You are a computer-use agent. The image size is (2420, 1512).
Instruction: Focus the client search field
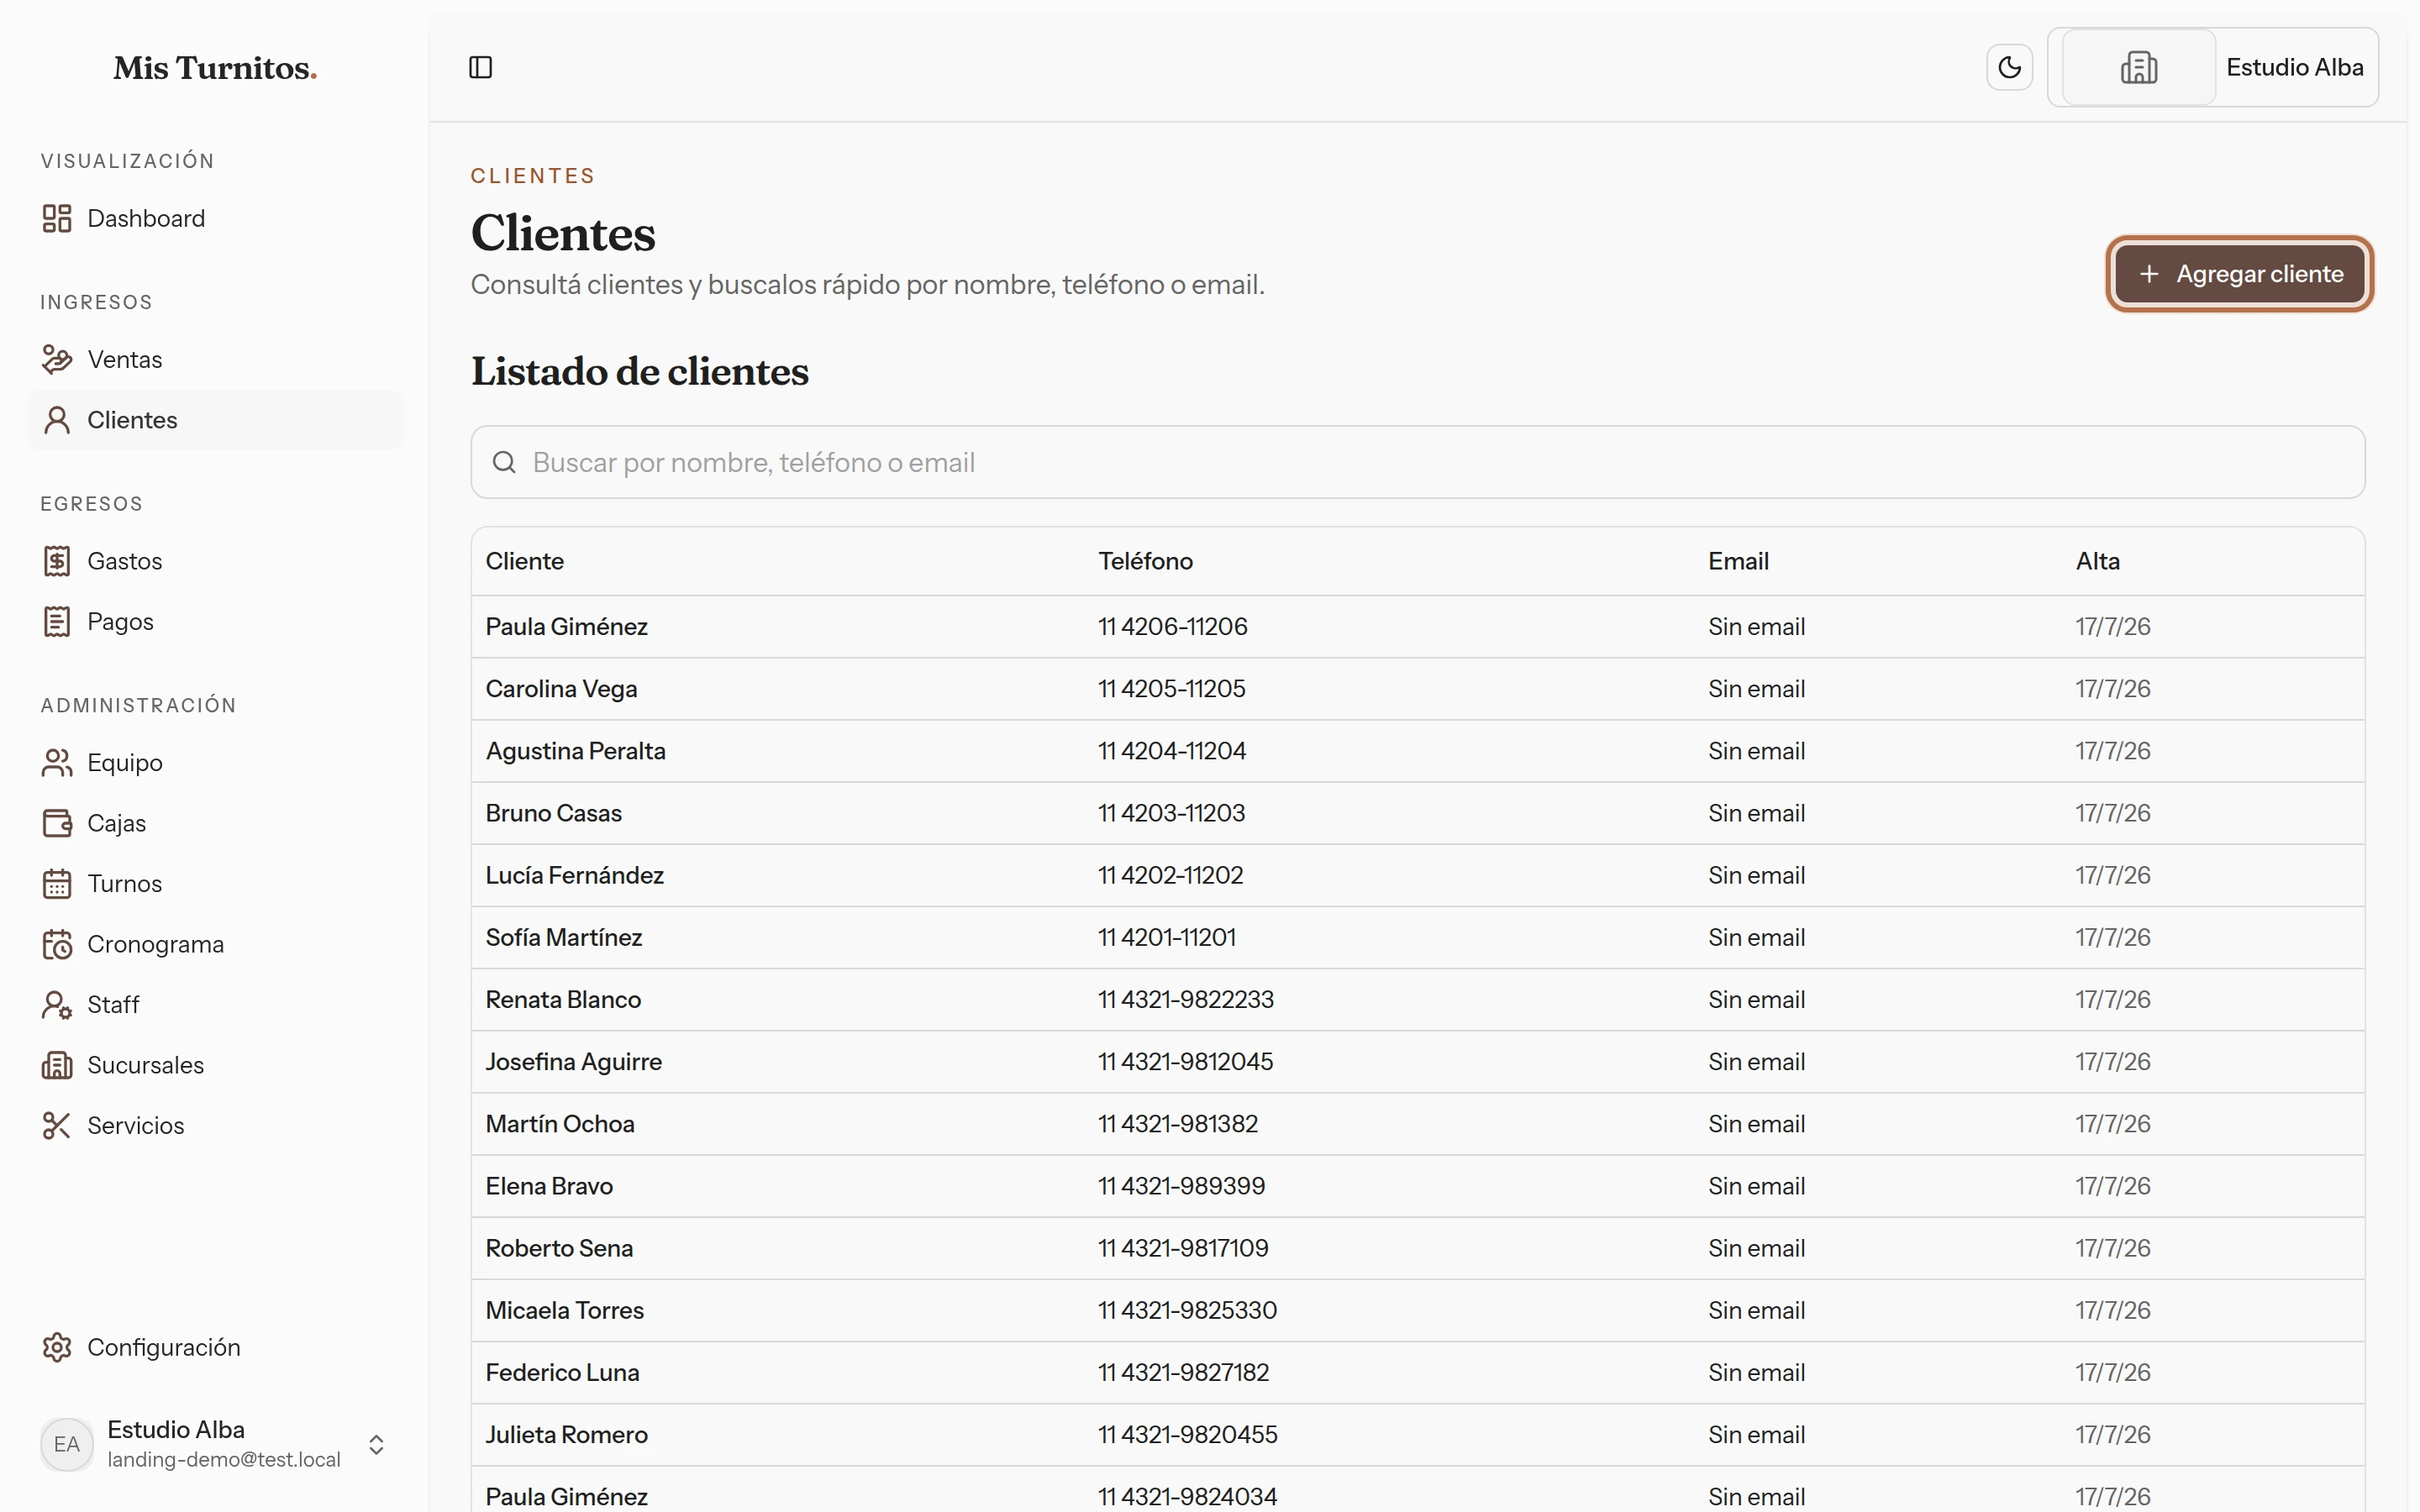(1417, 462)
